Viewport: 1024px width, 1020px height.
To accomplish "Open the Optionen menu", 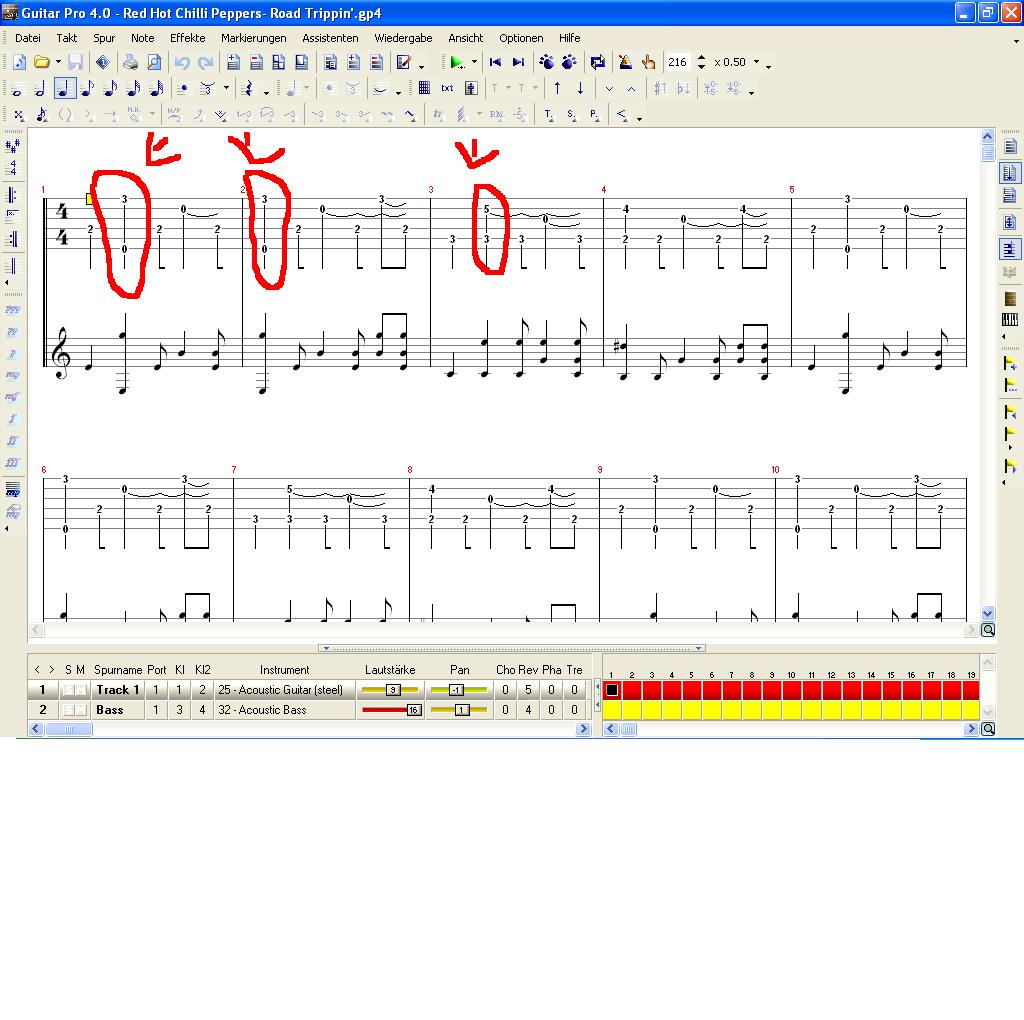I will click(x=521, y=38).
